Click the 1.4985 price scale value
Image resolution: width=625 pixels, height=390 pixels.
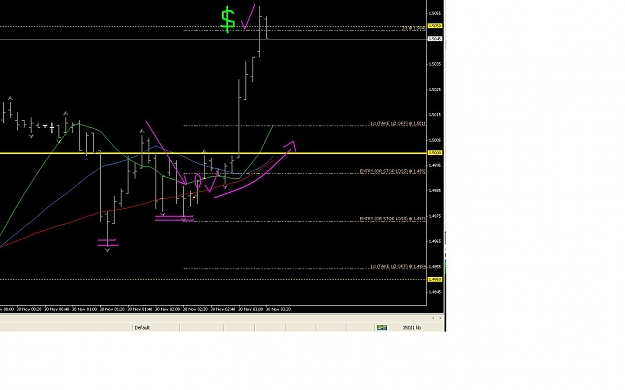click(434, 191)
